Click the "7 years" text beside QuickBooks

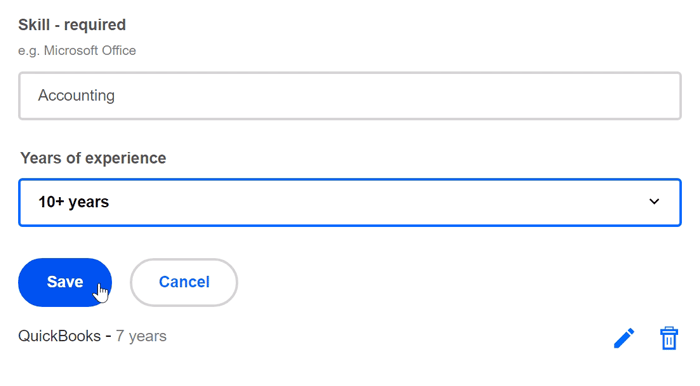[x=141, y=336]
